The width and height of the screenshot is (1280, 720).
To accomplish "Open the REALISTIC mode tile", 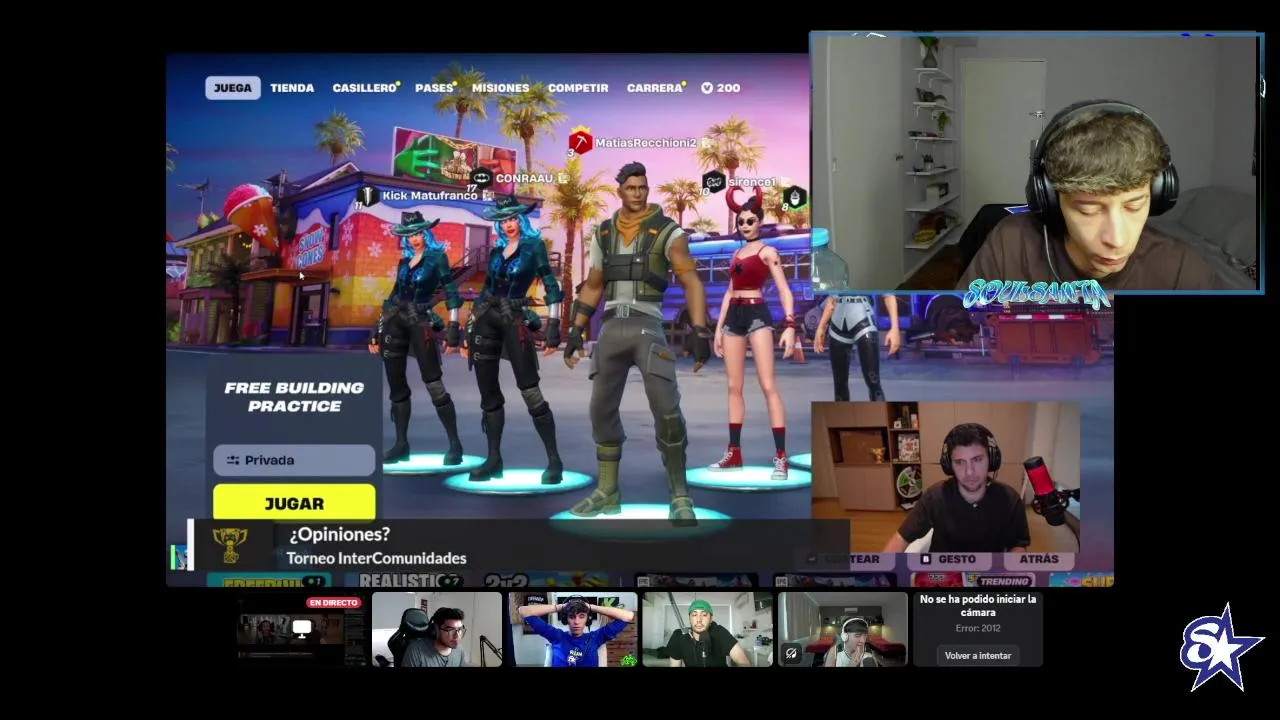I will pos(410,580).
